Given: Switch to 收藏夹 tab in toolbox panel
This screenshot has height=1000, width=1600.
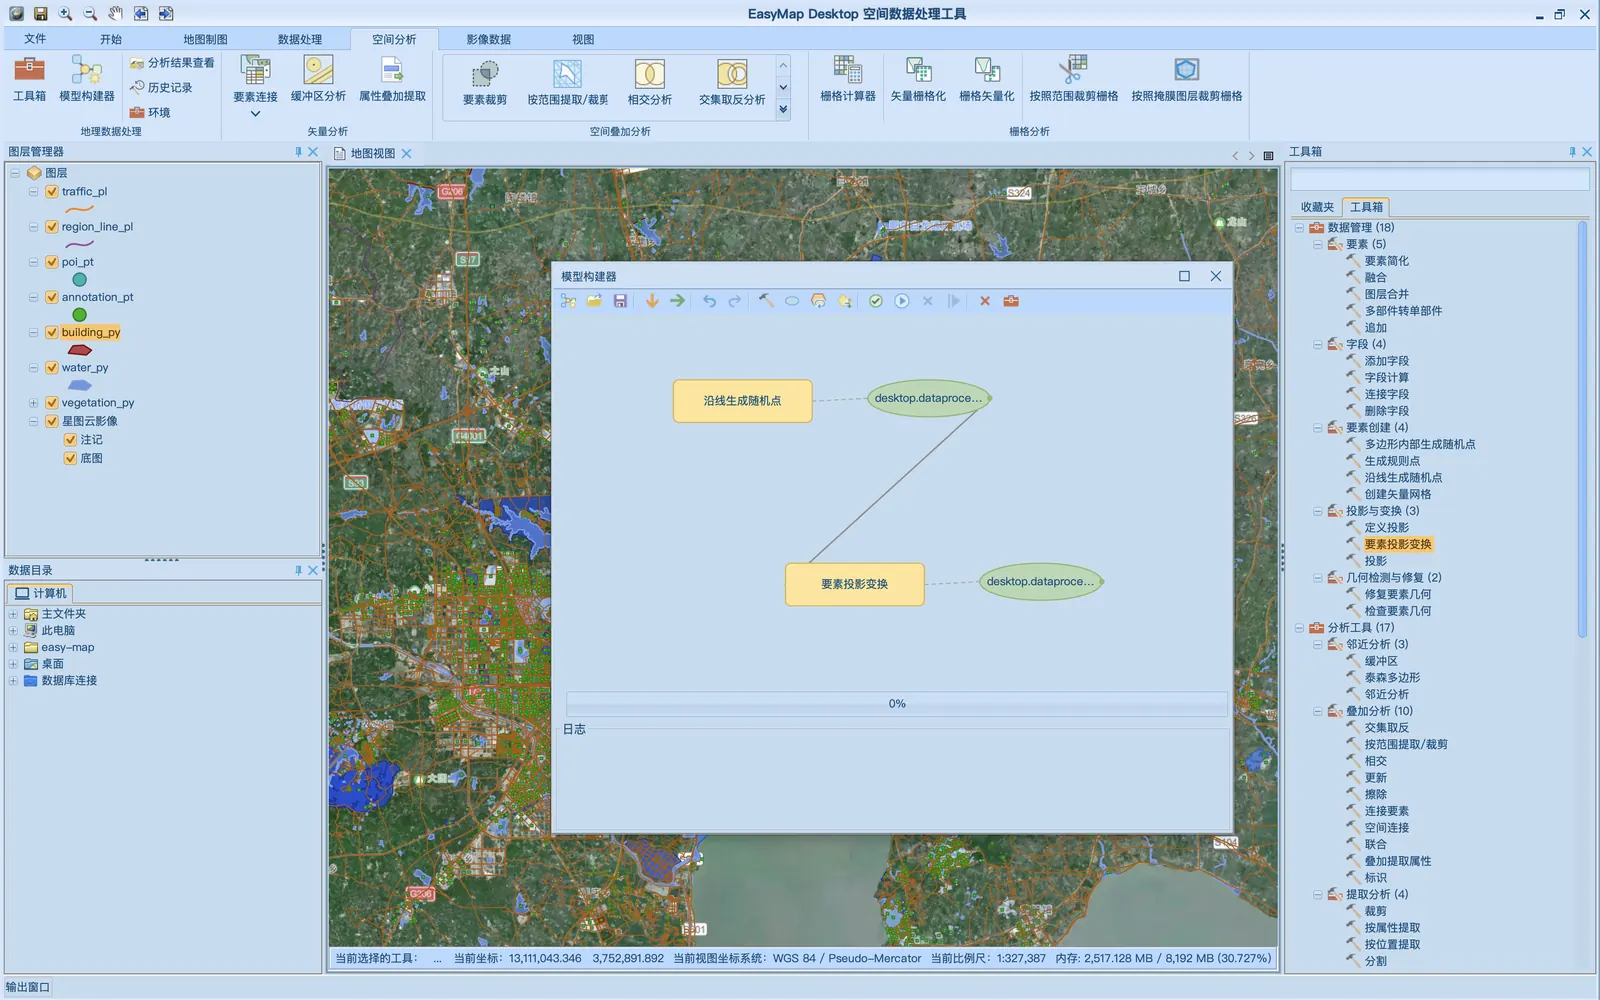Looking at the screenshot, I should [x=1317, y=207].
